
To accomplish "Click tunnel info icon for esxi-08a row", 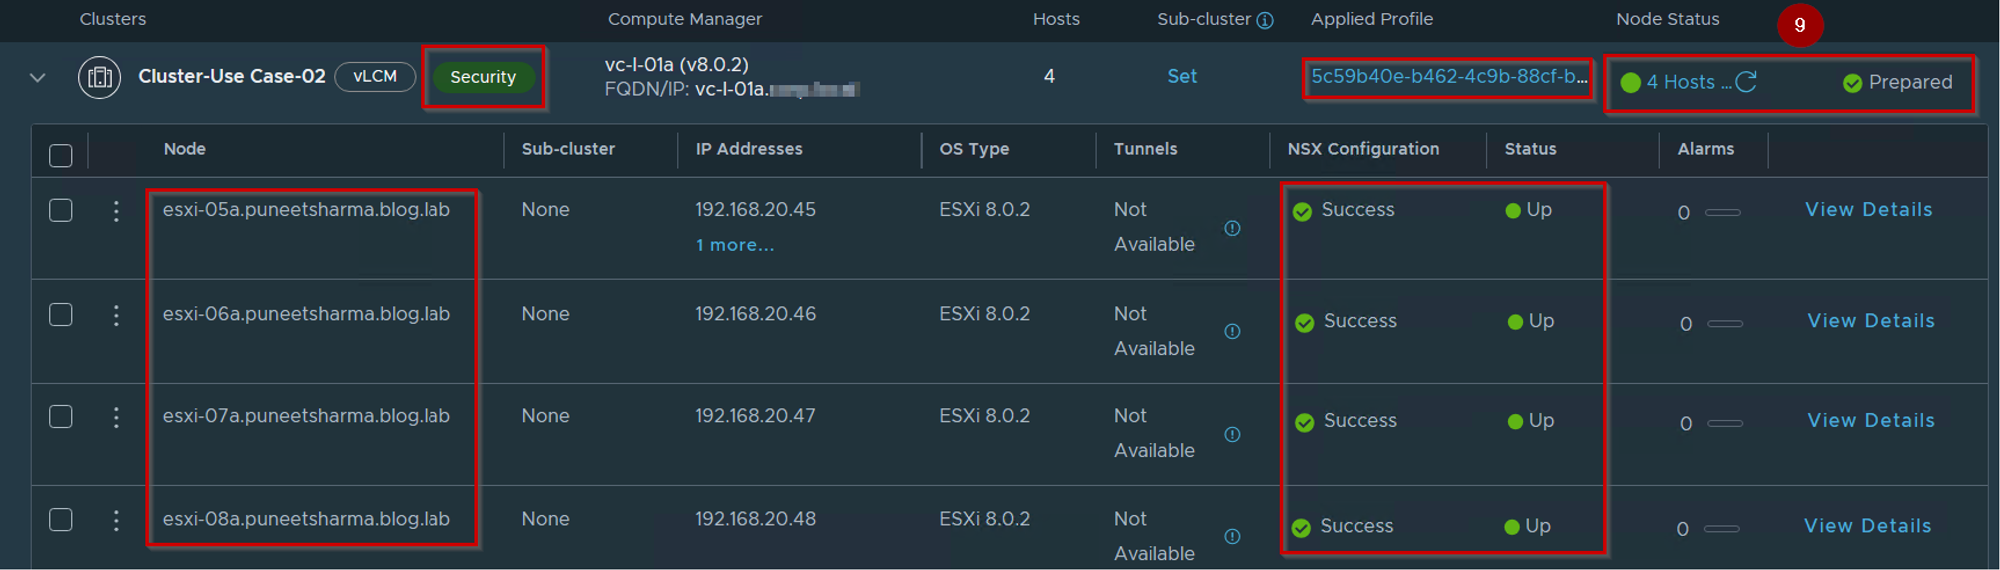I will tap(1232, 536).
